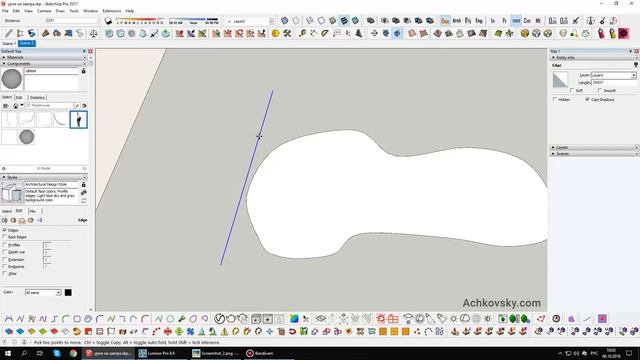Select Arch unit format
The height and width of the screenshot is (360, 640).
tap(457, 20)
